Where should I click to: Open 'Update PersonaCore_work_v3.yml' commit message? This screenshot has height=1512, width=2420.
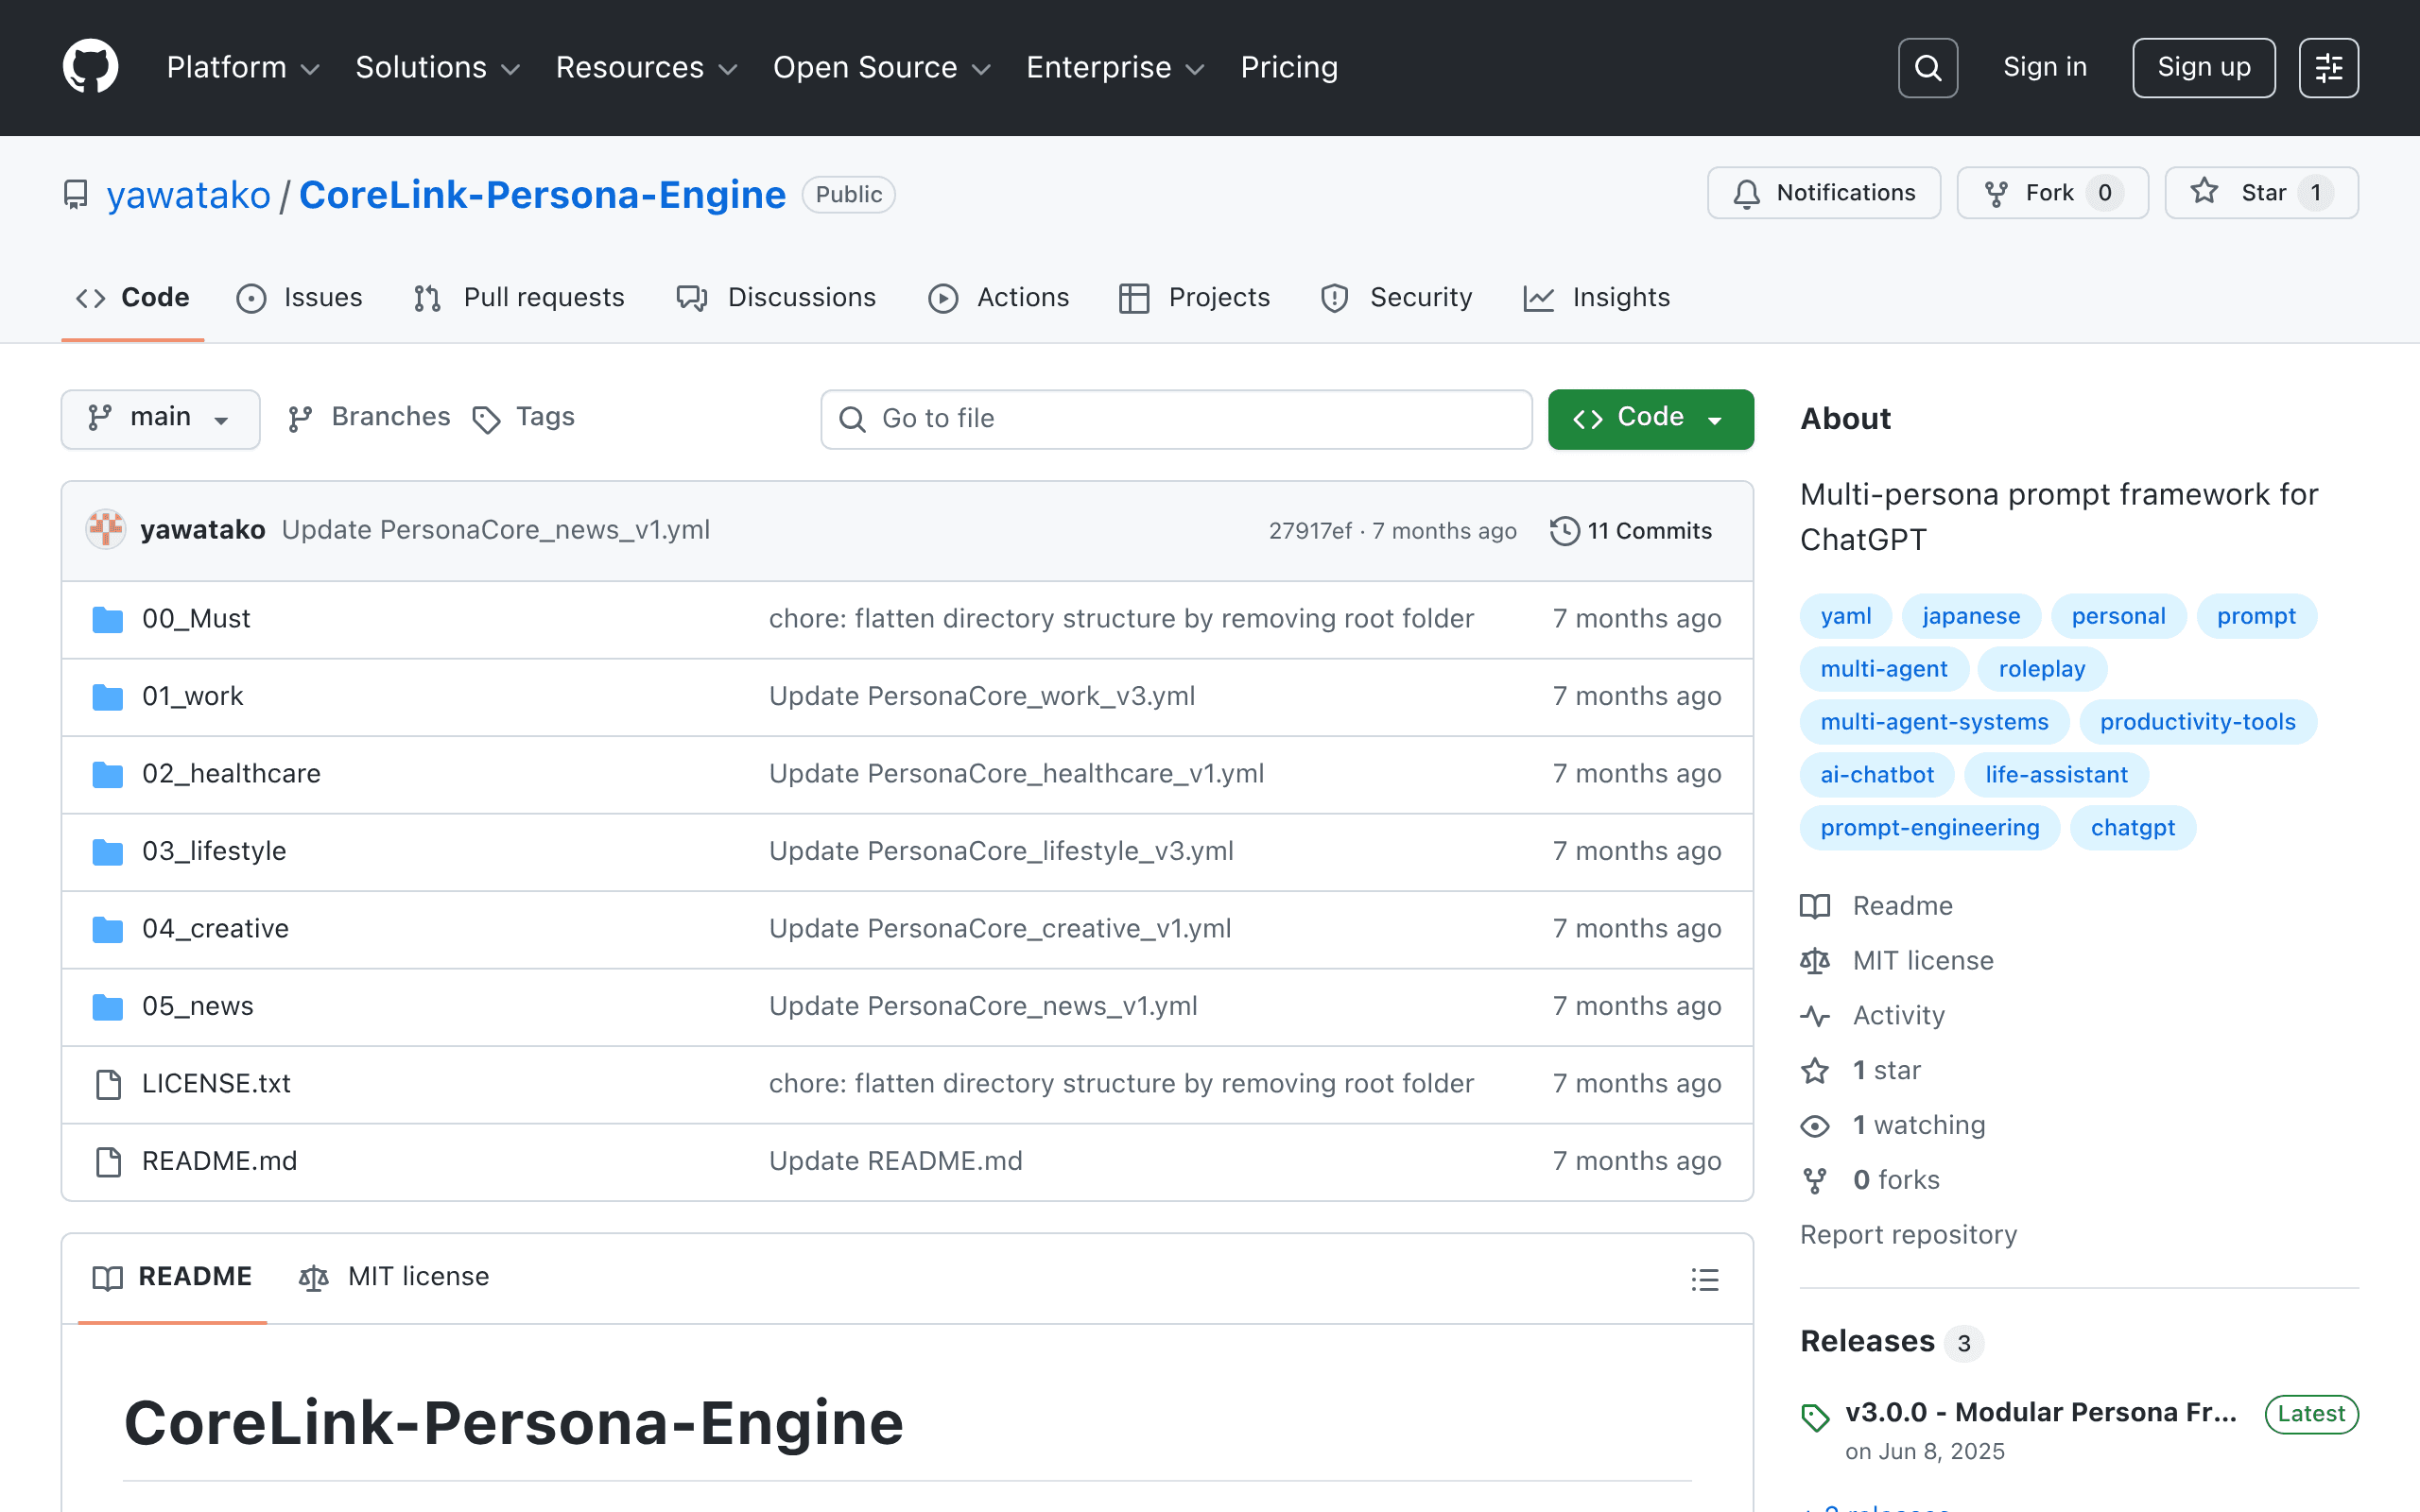[x=981, y=696]
